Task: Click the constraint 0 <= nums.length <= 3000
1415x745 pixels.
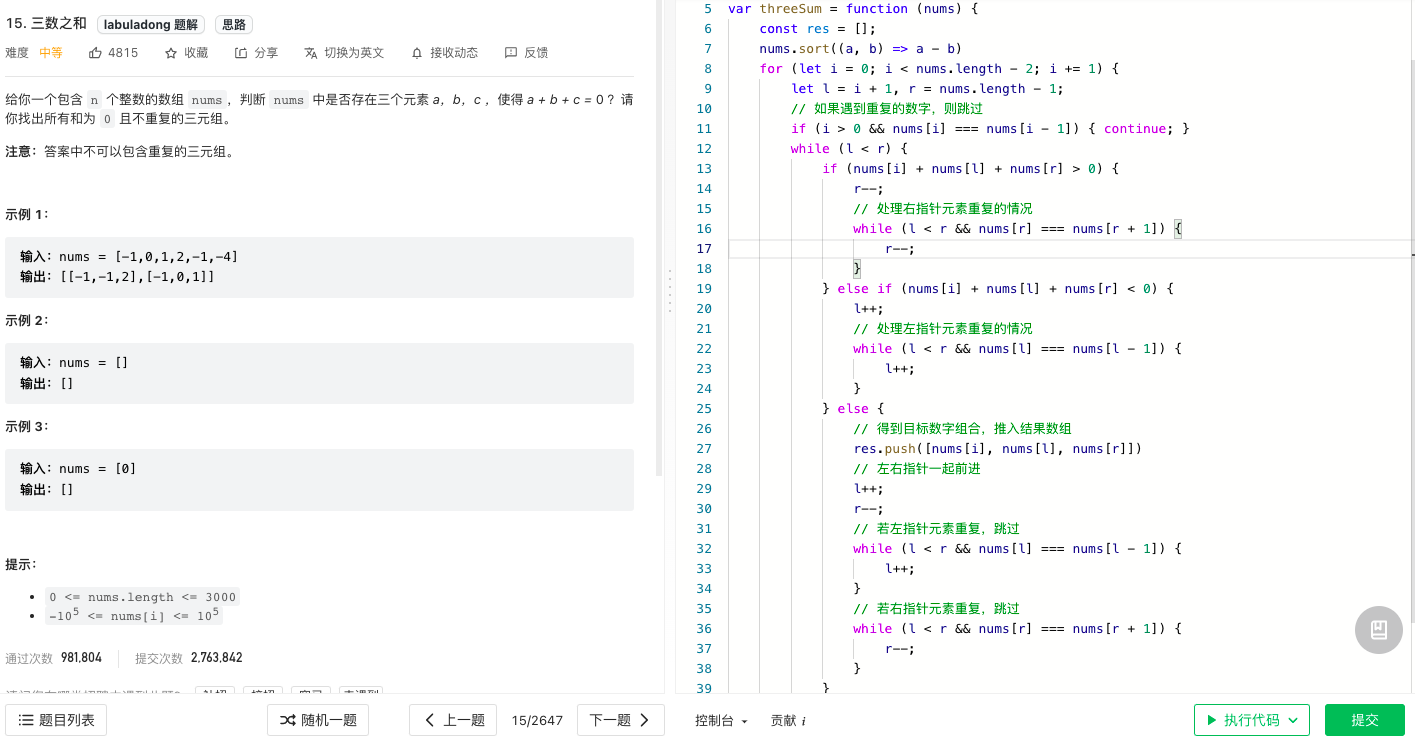Action: click(x=143, y=597)
